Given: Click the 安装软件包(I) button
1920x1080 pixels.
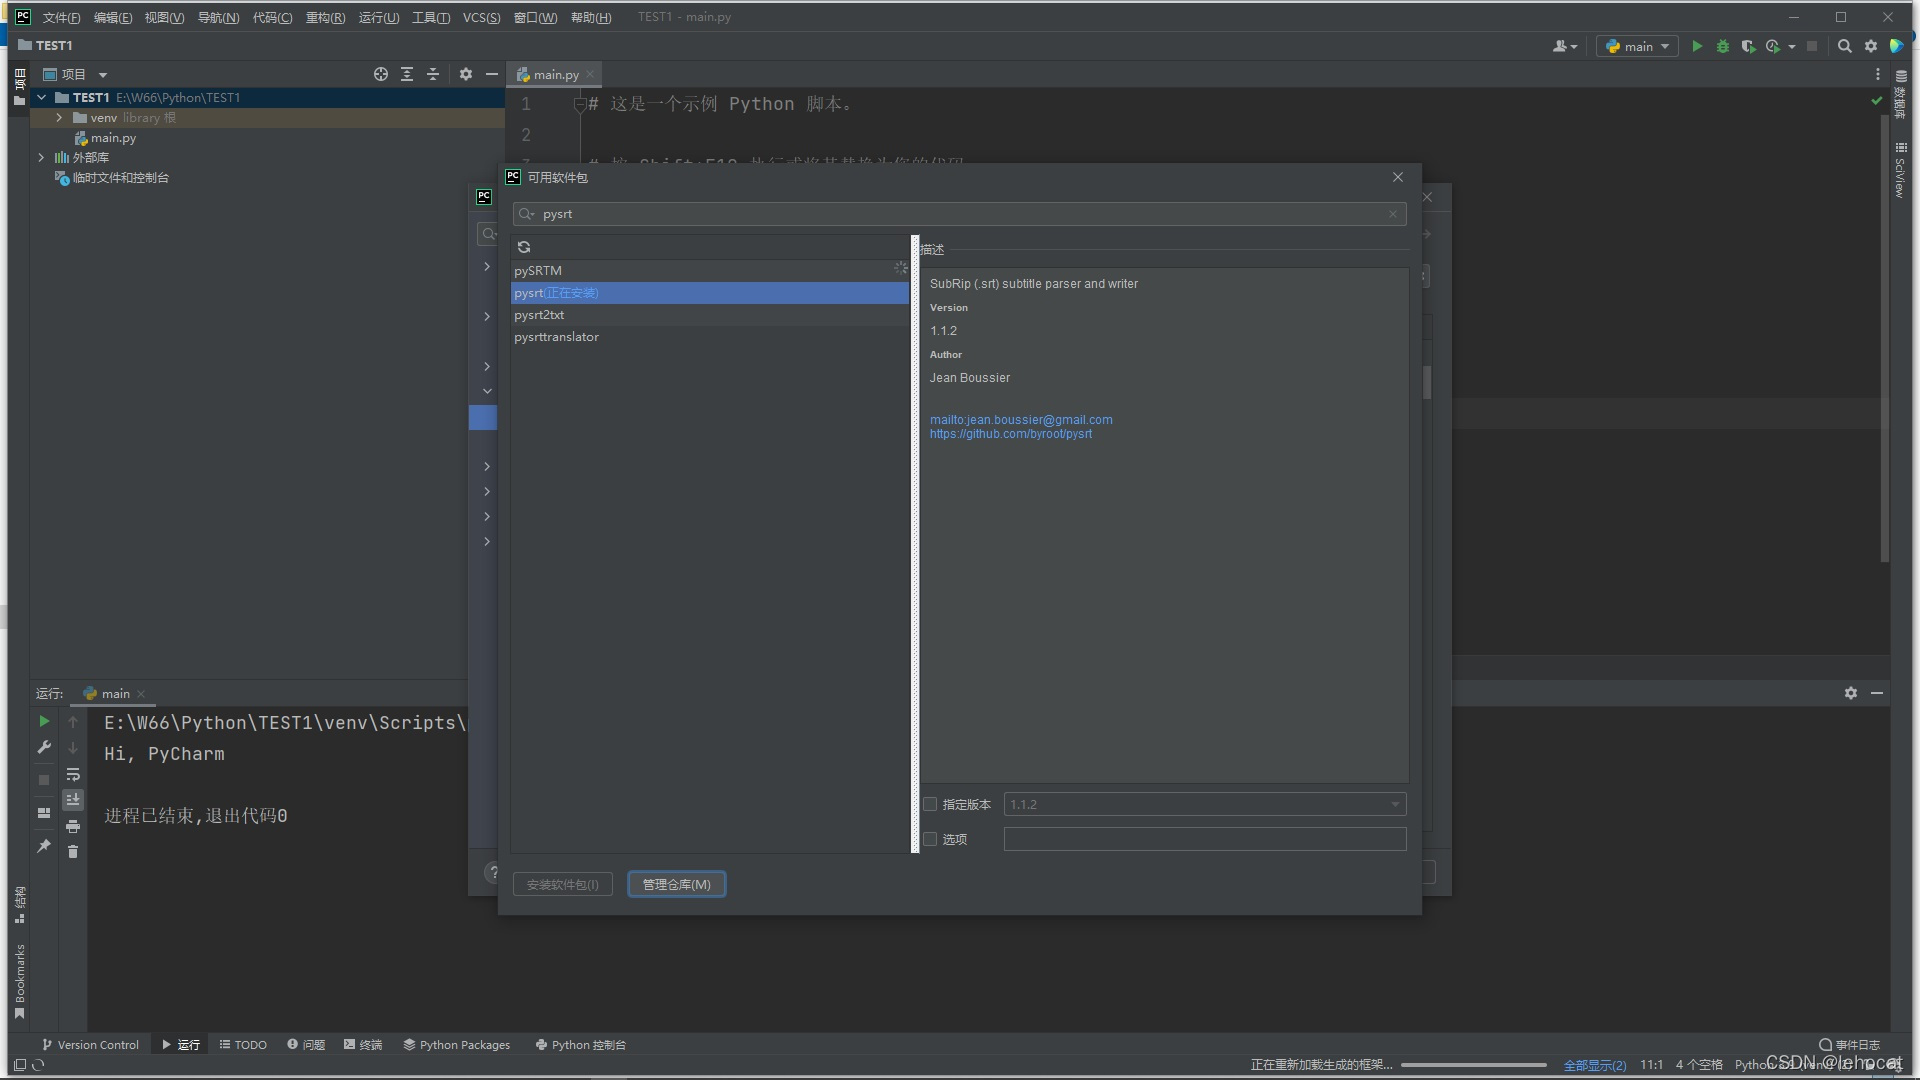Looking at the screenshot, I should pos(563,884).
